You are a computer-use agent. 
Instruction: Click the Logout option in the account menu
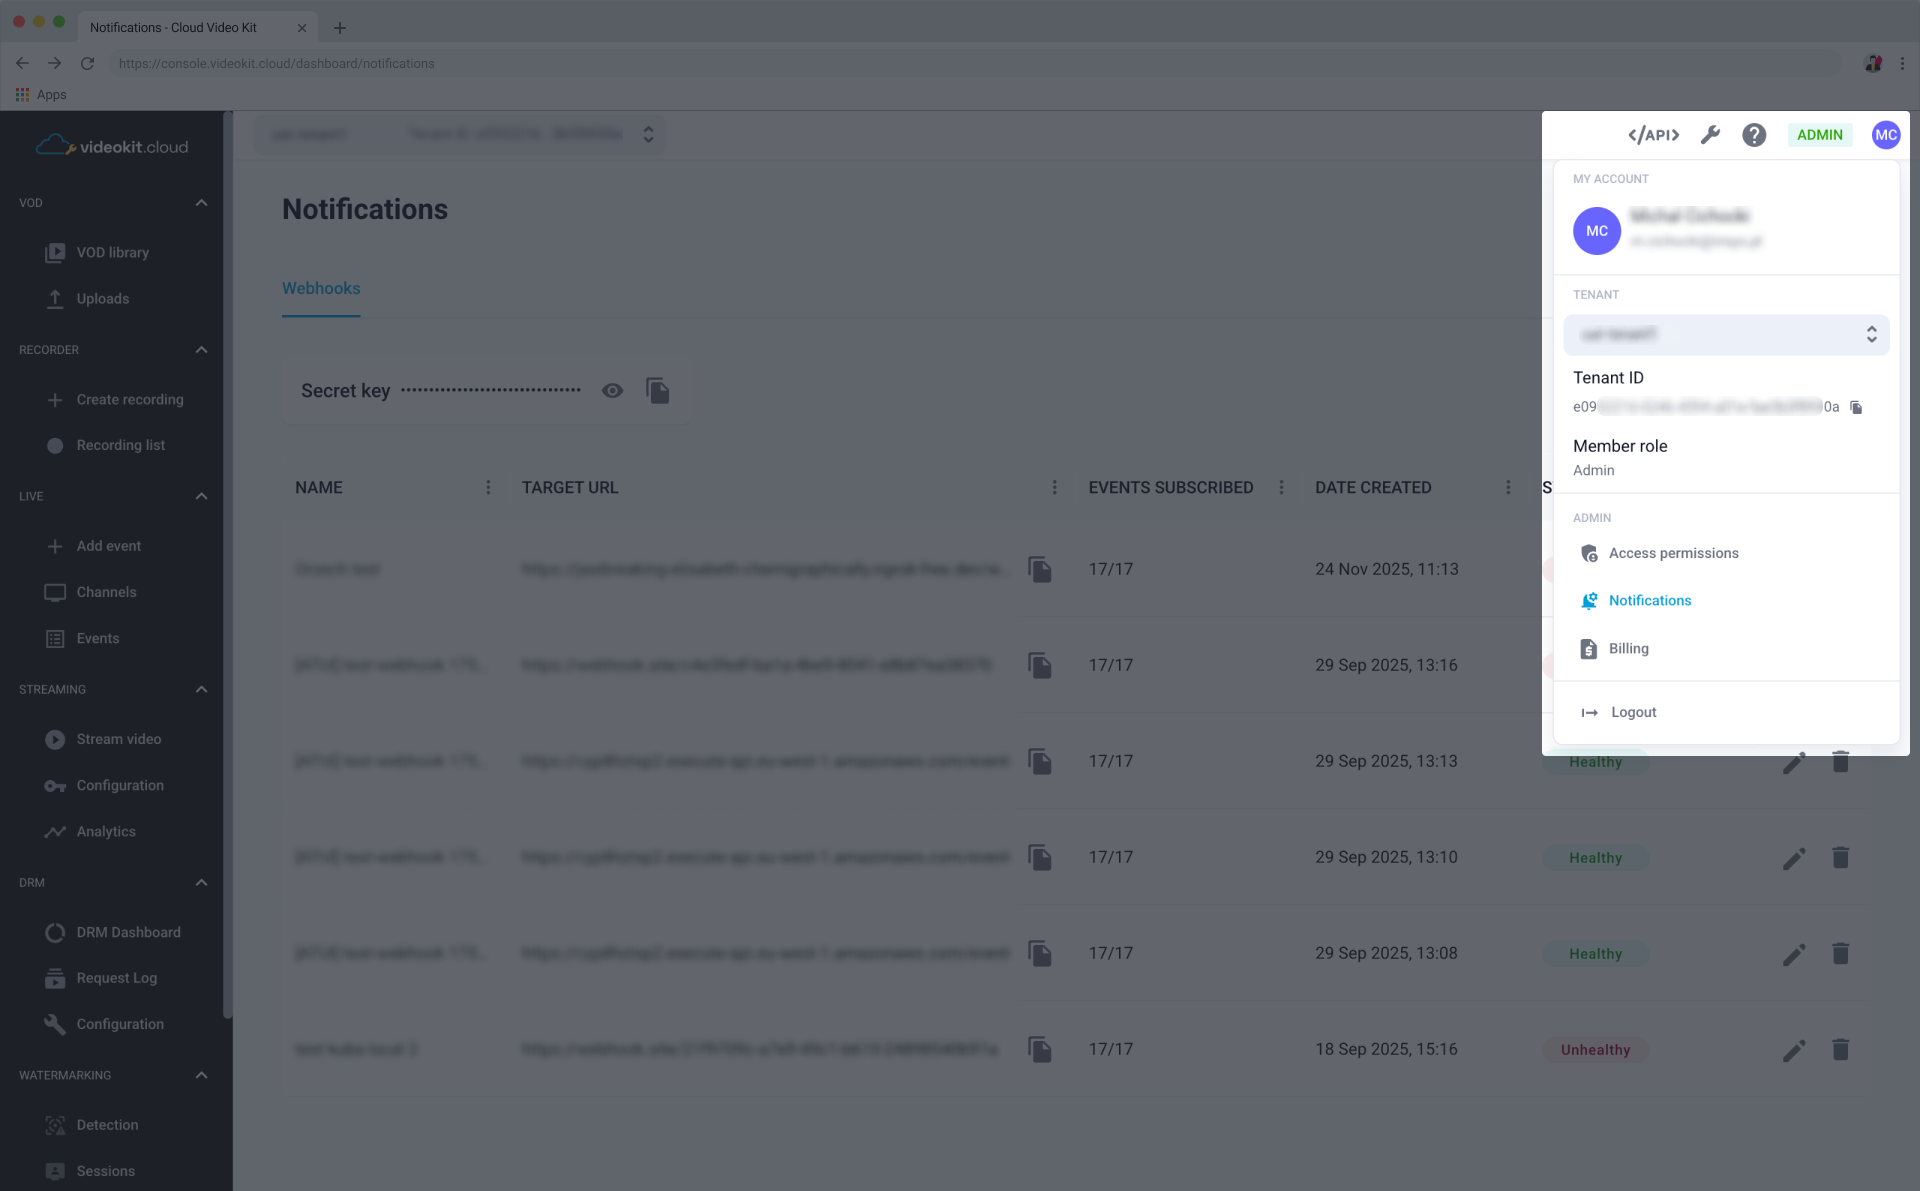coord(1632,711)
